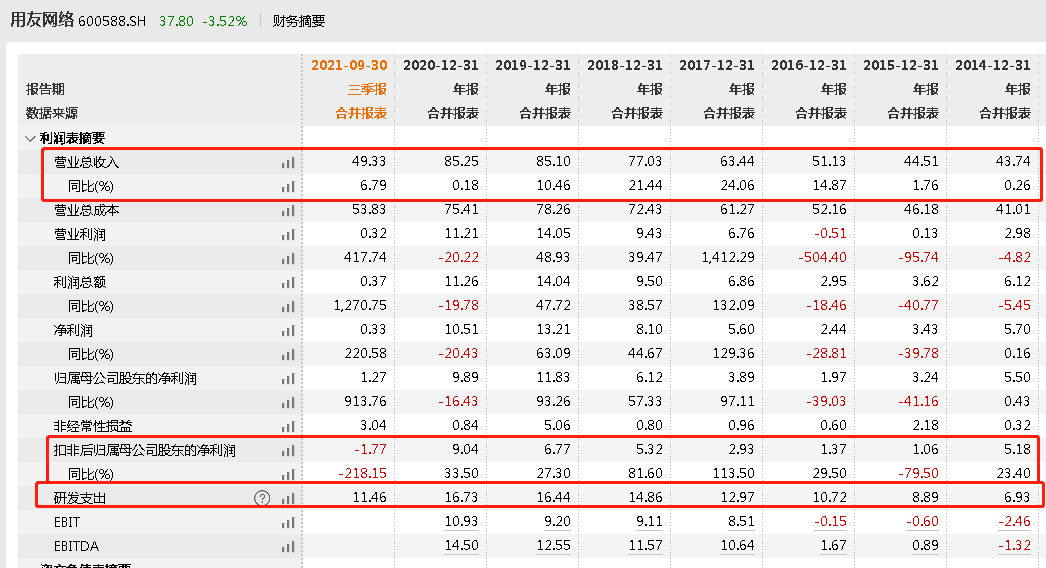Click revenue cell 49.33 for 2021-09-30
The width and height of the screenshot is (1046, 568).
pos(370,161)
